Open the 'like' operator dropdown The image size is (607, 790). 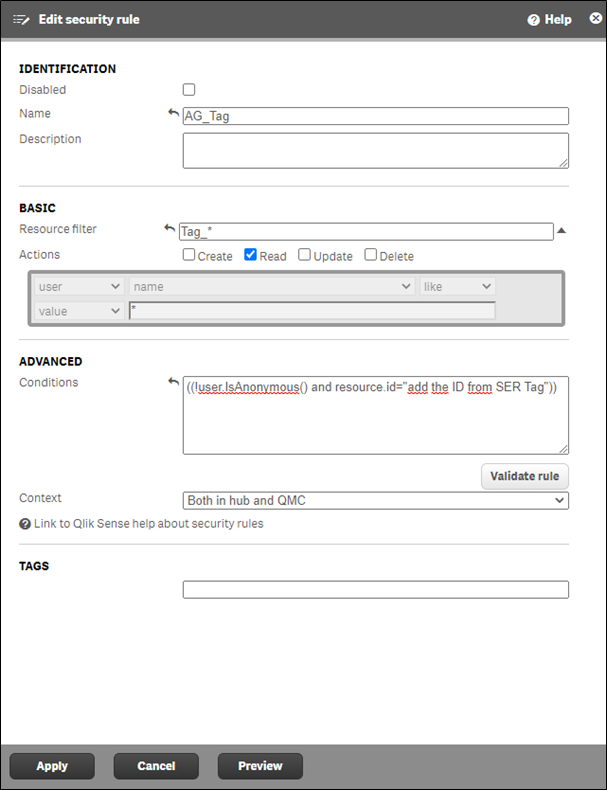pyautogui.click(x=457, y=287)
